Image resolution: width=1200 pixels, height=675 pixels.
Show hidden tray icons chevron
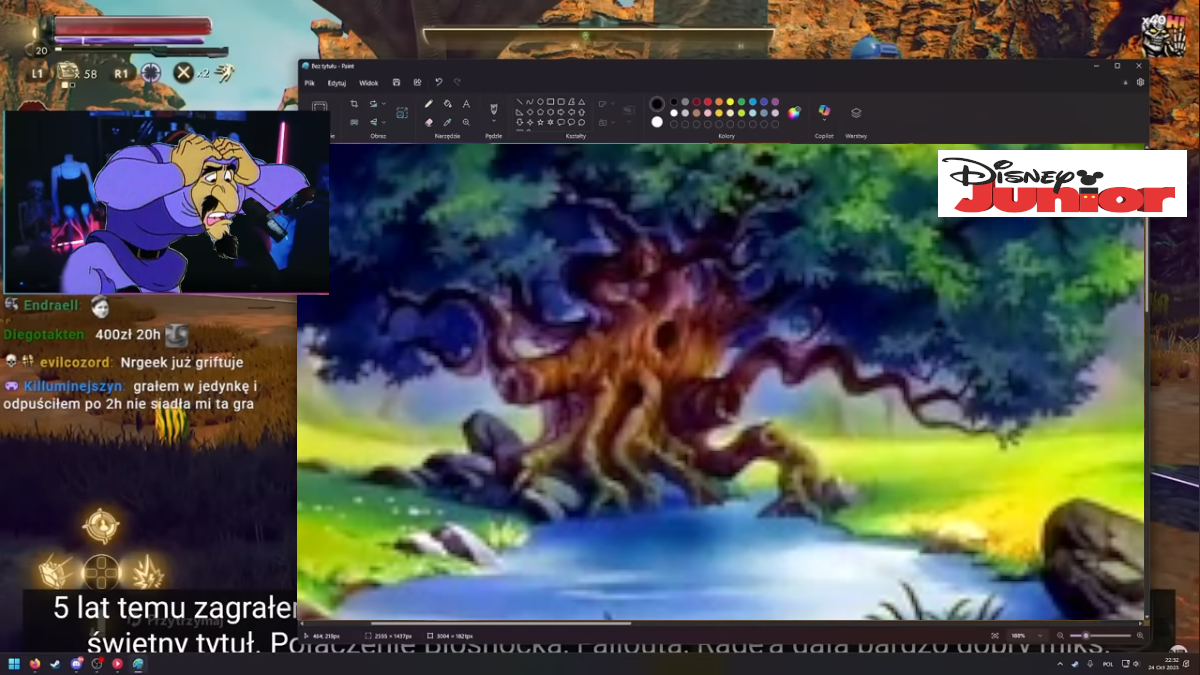point(1059,664)
